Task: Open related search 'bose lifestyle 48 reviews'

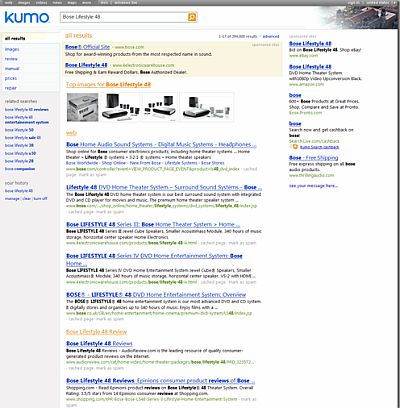Action: (27, 110)
